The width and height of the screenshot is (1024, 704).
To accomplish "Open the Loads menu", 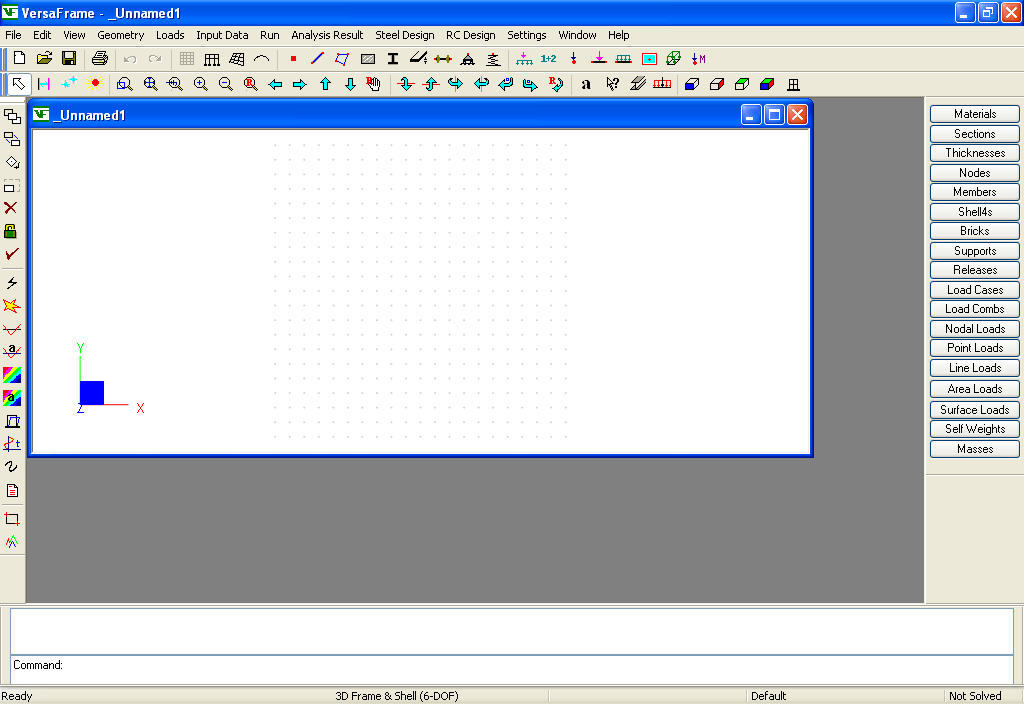I will pos(170,35).
